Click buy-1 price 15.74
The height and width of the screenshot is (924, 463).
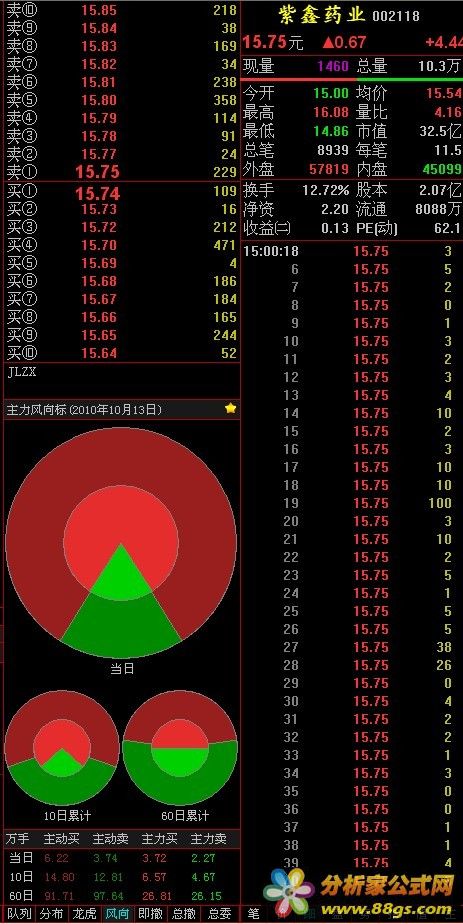[98, 193]
